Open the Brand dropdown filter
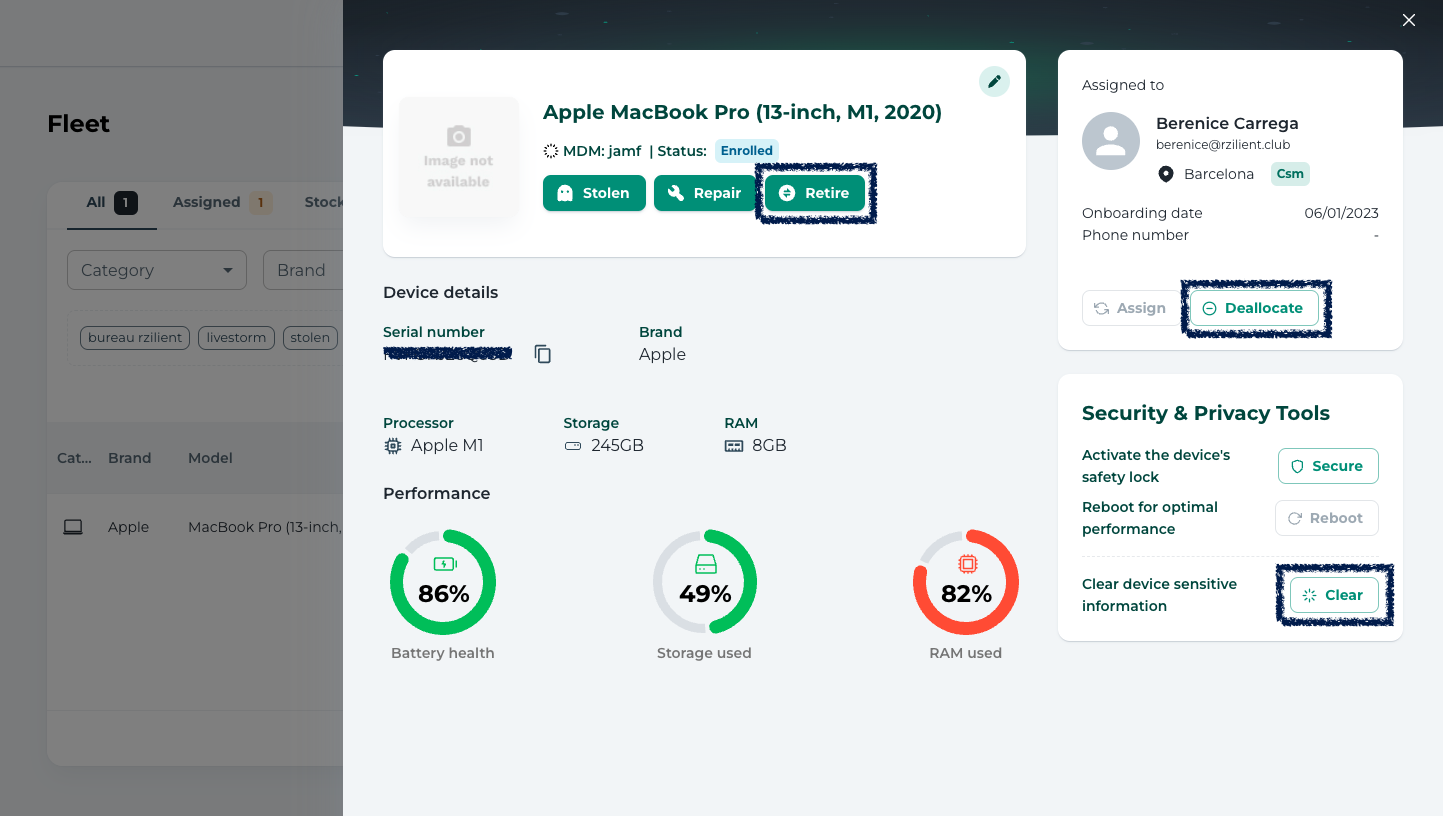 (x=303, y=270)
